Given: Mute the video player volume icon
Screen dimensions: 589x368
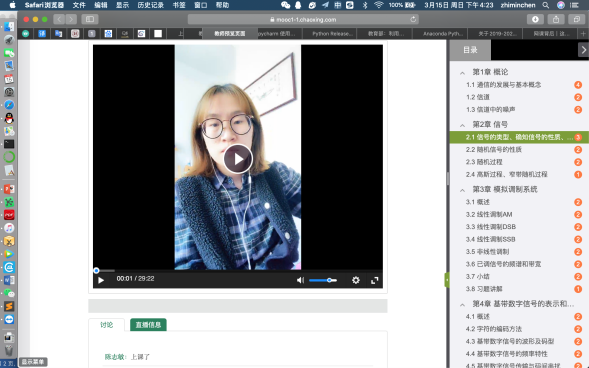Looking at the screenshot, I should (x=300, y=280).
